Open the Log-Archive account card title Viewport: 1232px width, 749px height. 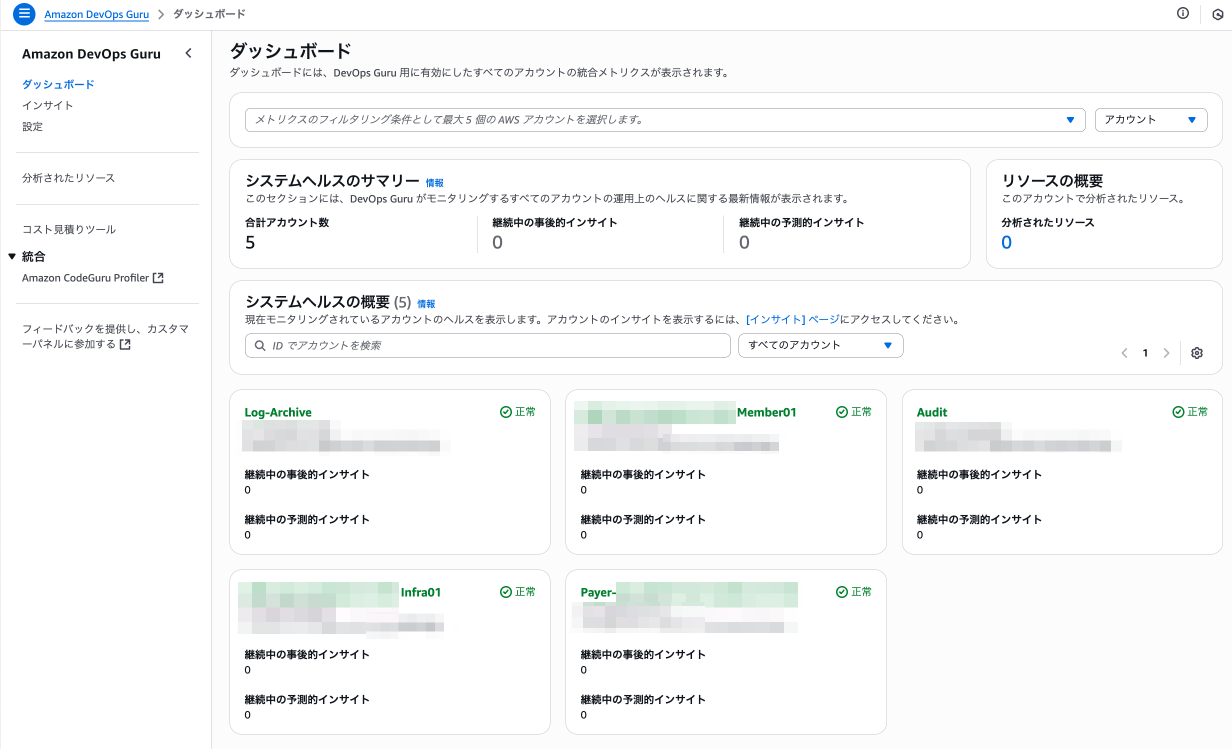[x=278, y=412]
